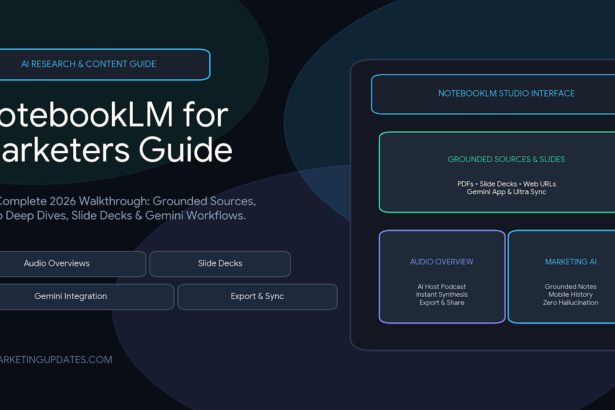
Task: Click the 'Deep Dives, Slide Decks & Gemini Workflows' line
Action: click(123, 216)
